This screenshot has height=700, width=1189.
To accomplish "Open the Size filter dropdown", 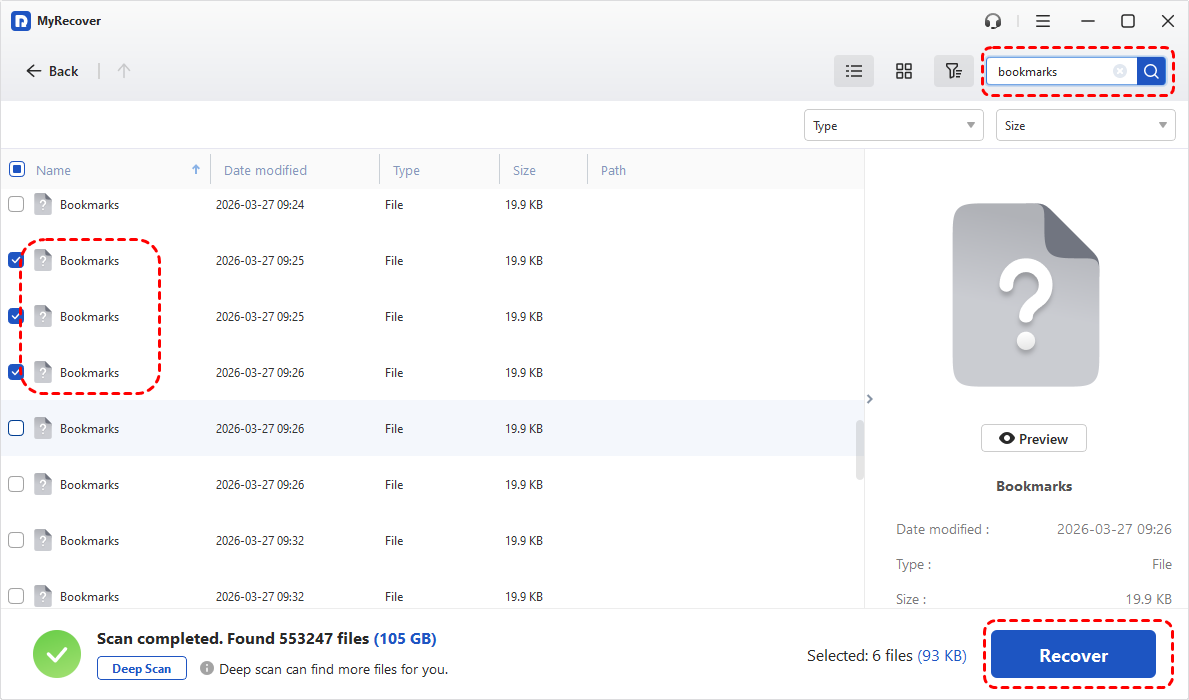I will tap(1084, 125).
